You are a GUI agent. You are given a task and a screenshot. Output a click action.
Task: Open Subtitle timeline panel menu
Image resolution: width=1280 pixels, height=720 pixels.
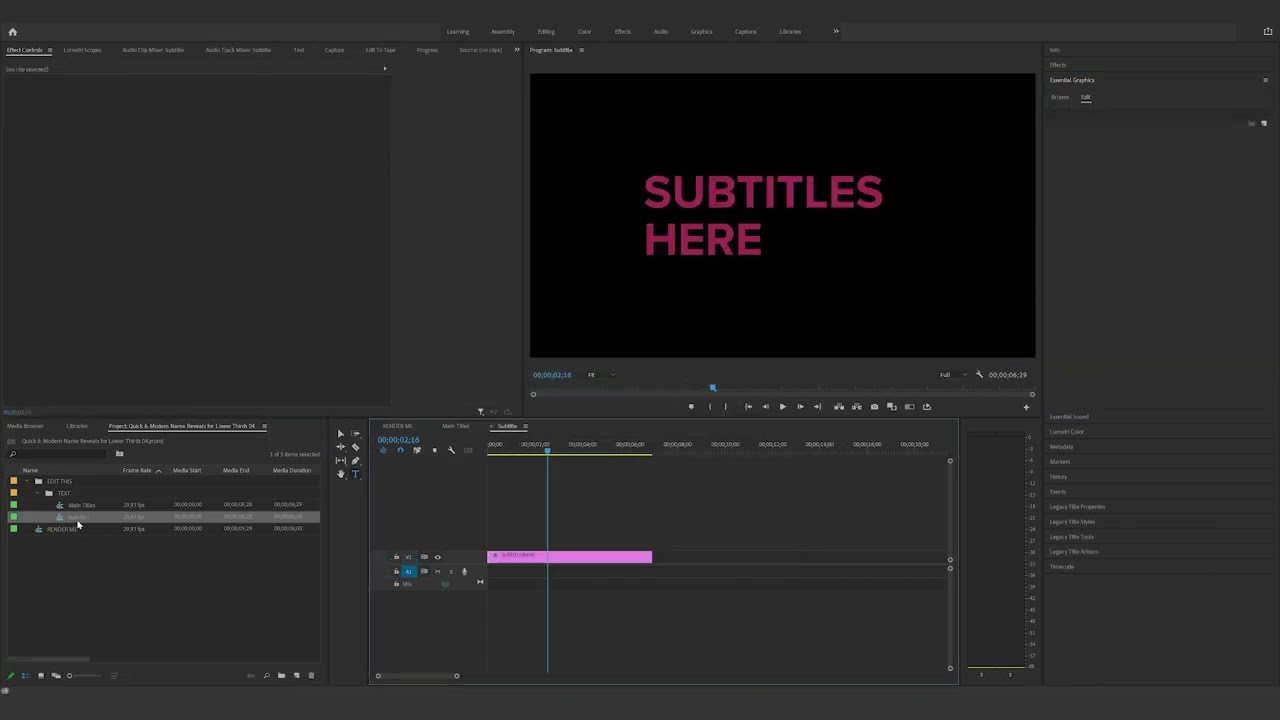tap(525, 426)
